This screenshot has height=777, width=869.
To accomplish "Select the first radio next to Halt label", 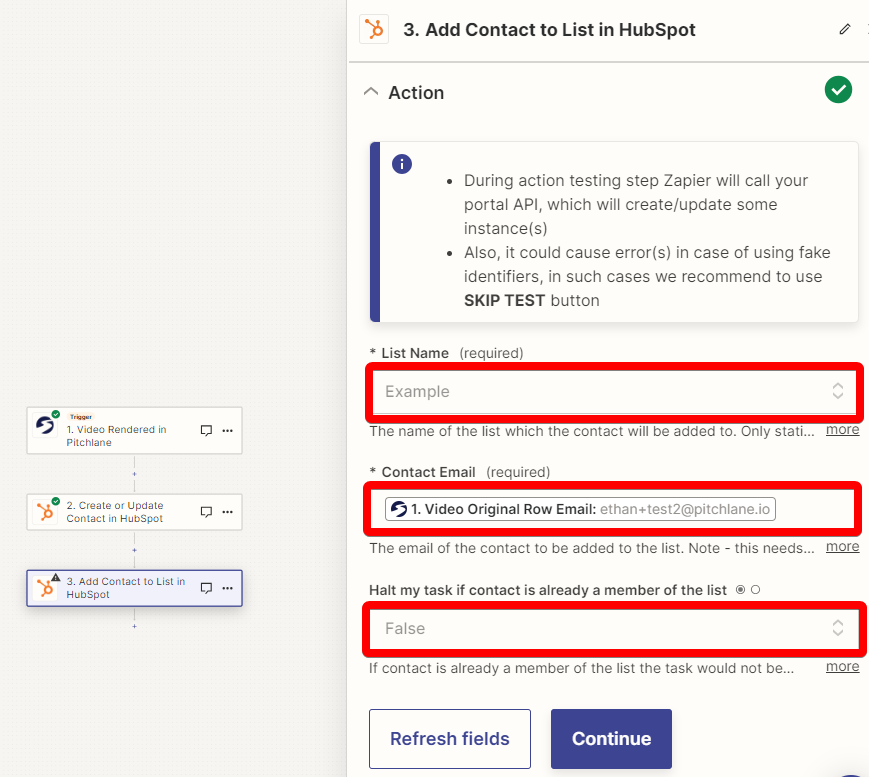I will [740, 590].
